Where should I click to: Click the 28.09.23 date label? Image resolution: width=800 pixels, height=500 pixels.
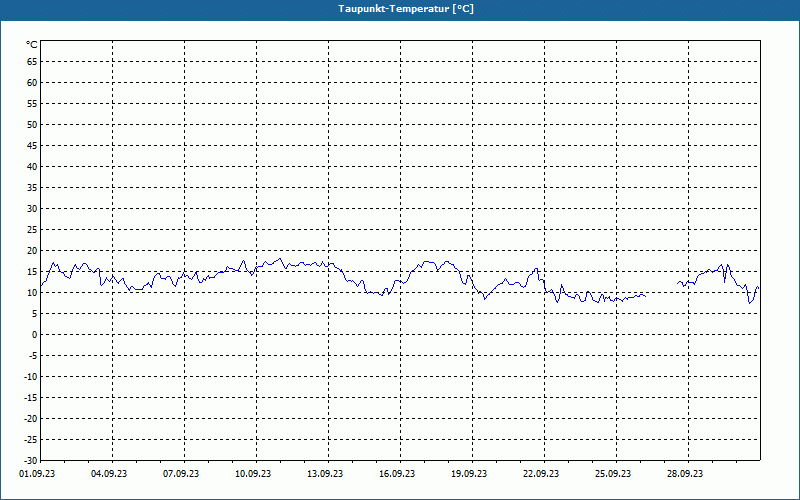click(685, 473)
